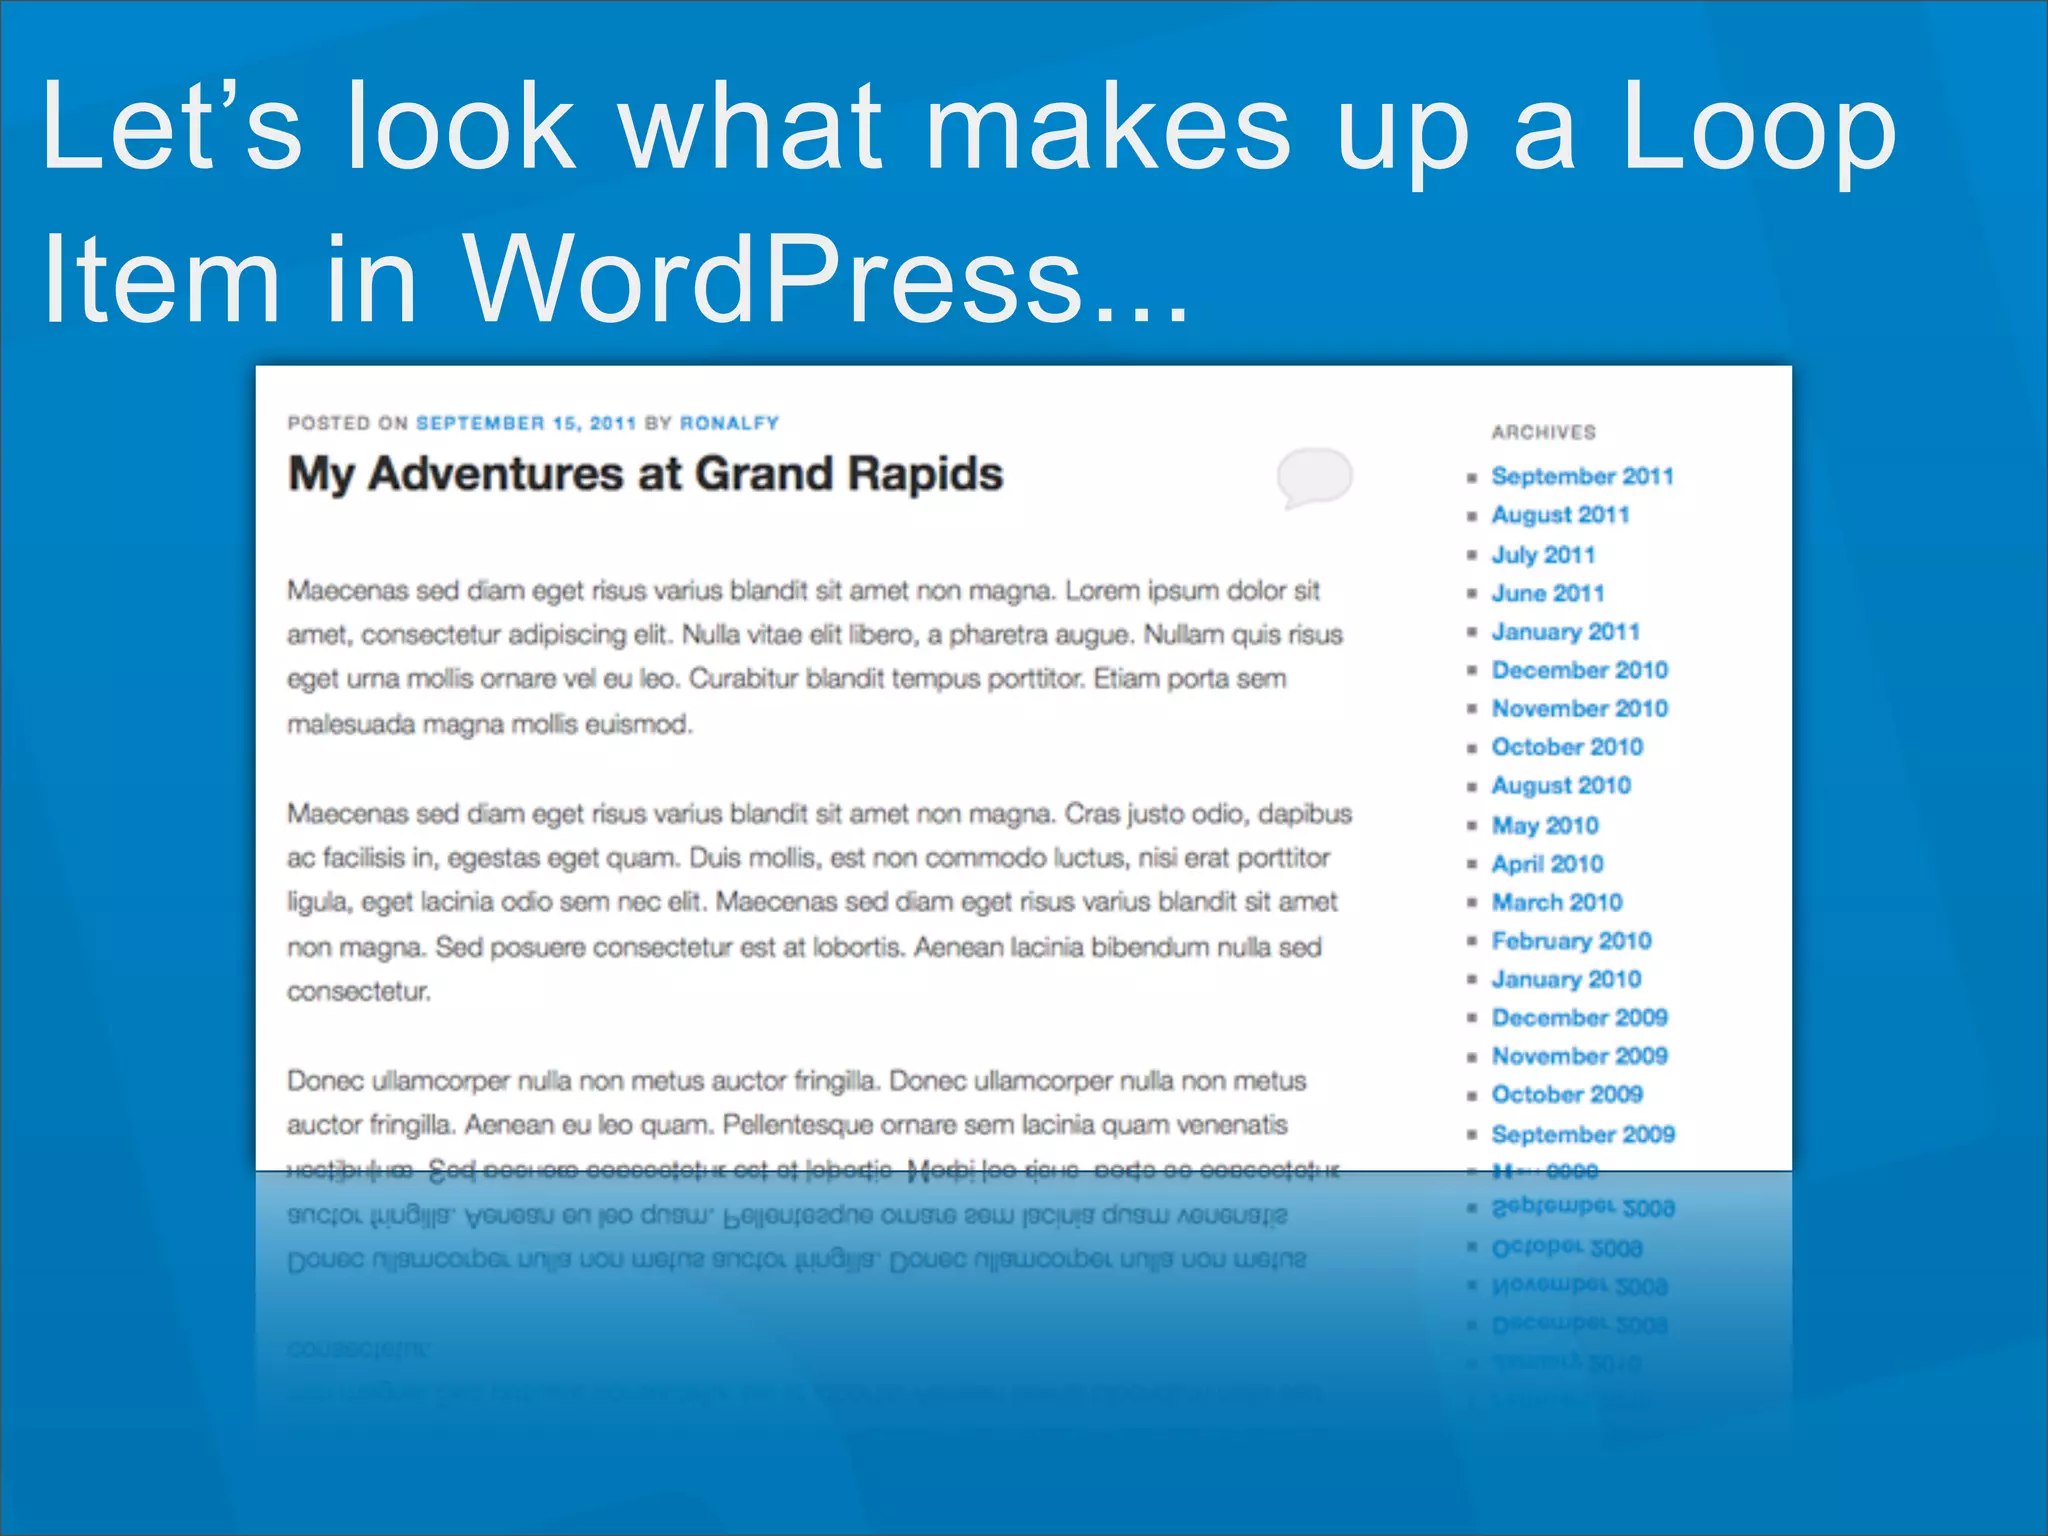Click the POSTED ON label text
Screen dimensions: 2048x1536
pyautogui.click(x=348, y=423)
